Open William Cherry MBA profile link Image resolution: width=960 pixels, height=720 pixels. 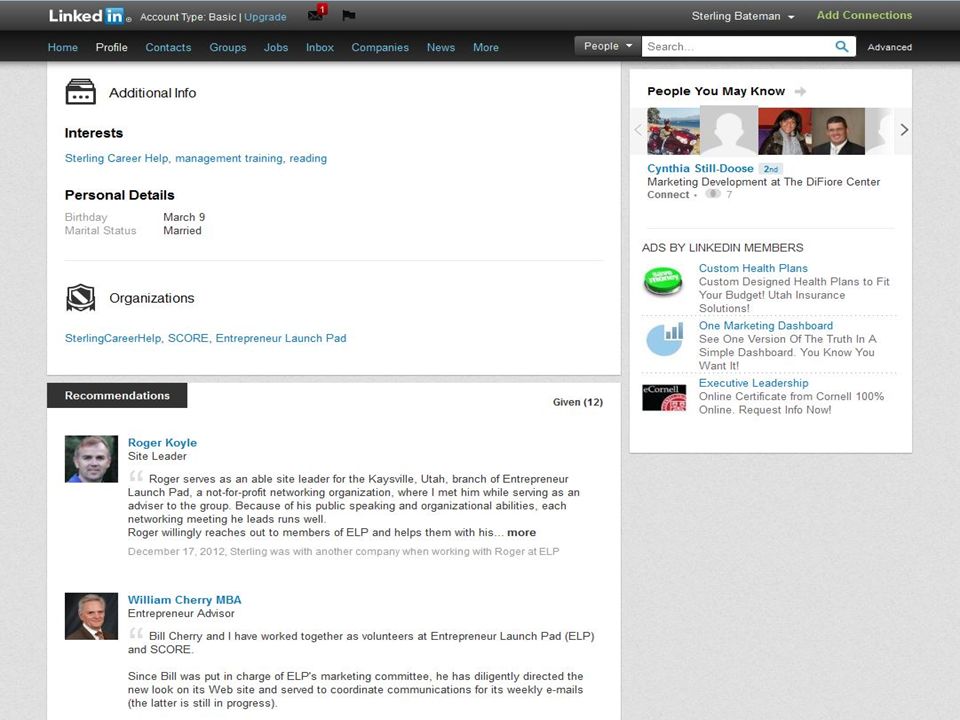(x=184, y=600)
